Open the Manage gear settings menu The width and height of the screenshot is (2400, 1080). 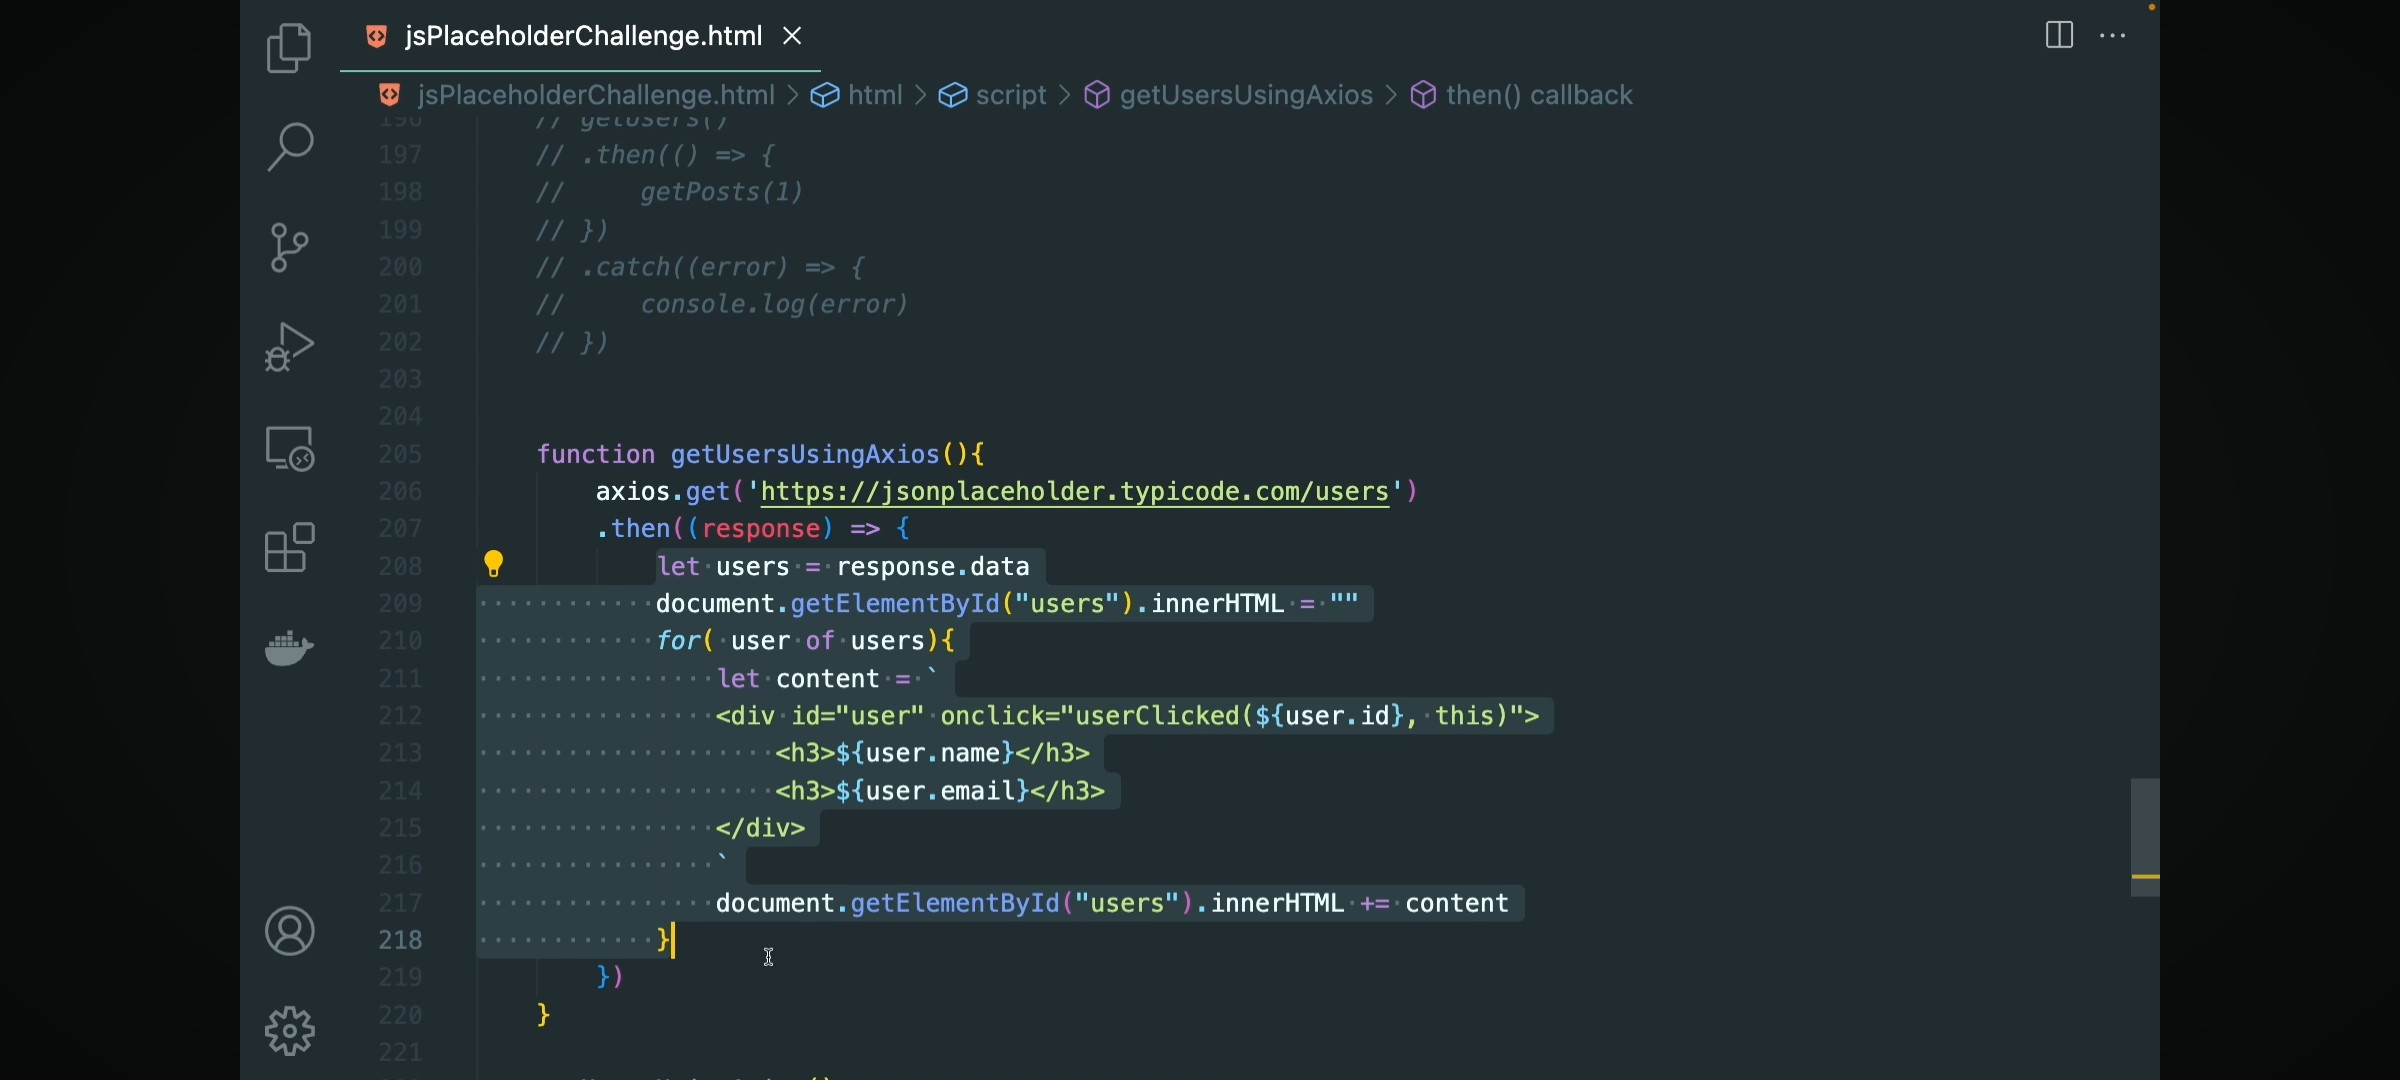tap(290, 1031)
